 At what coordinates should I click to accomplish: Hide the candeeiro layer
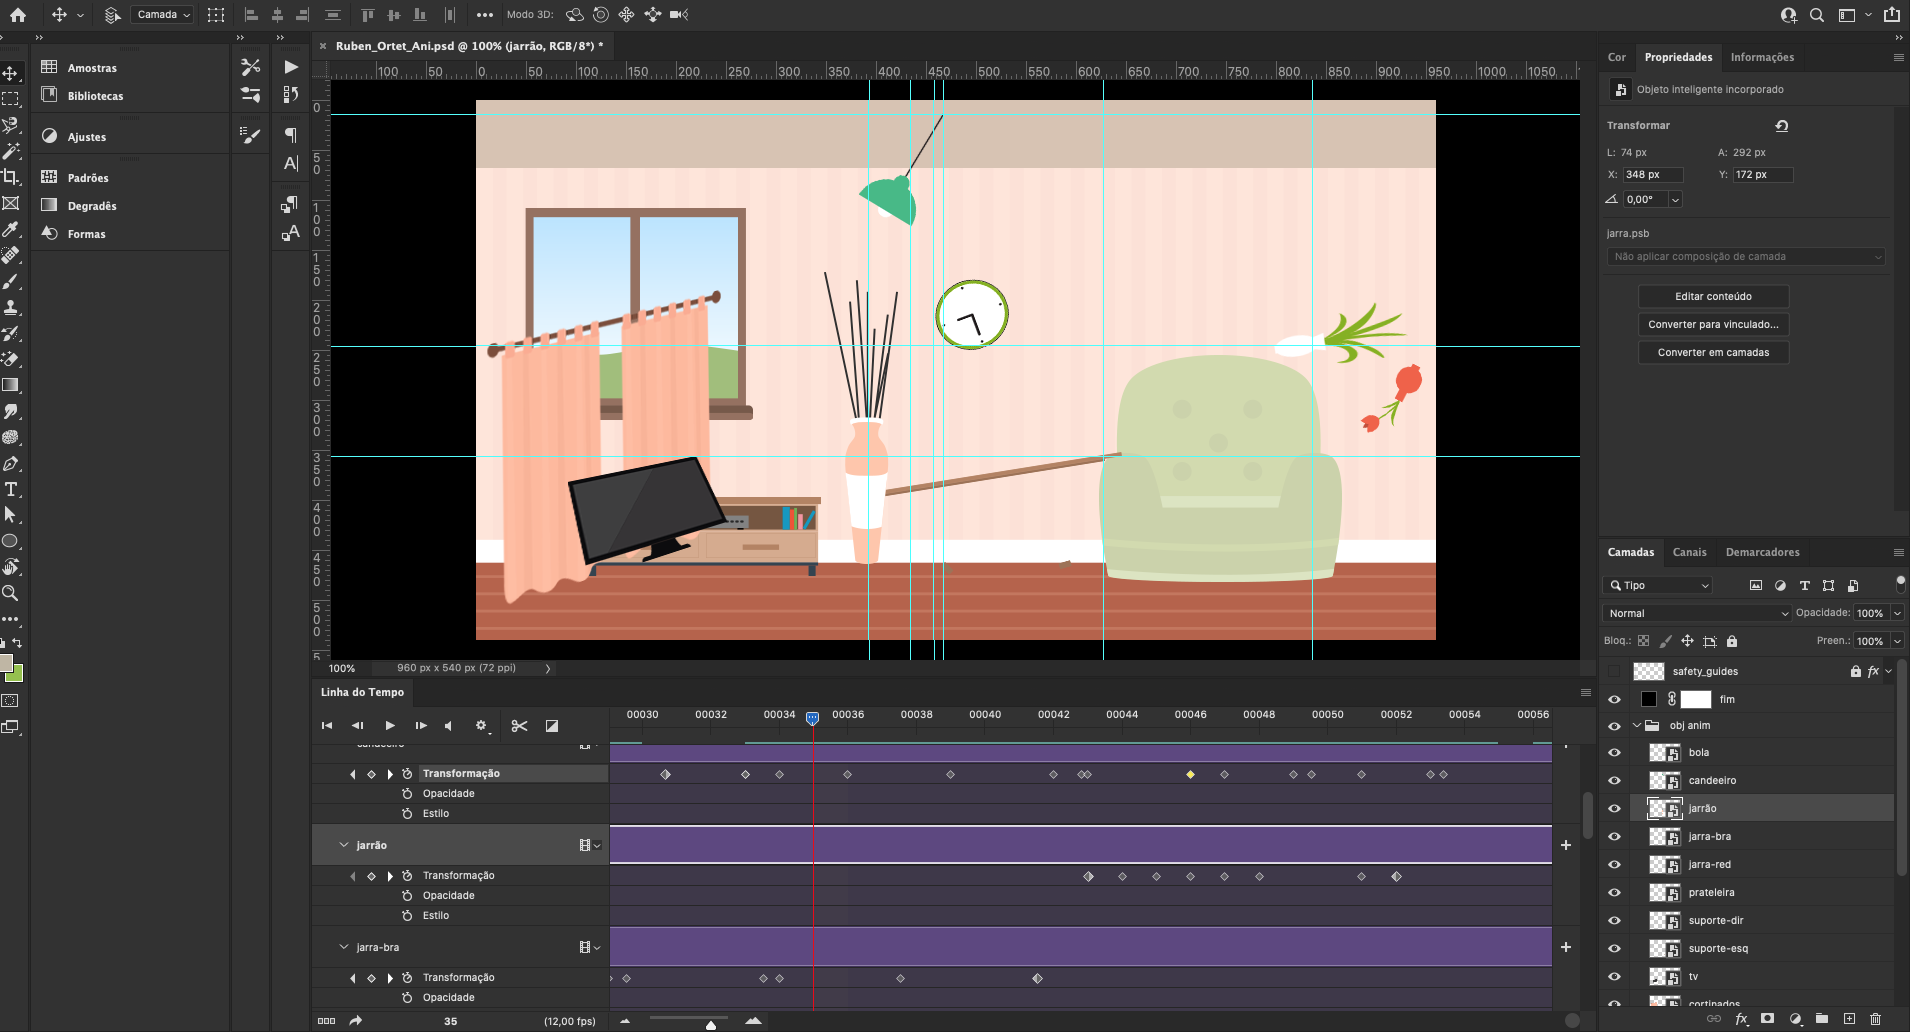coord(1614,781)
